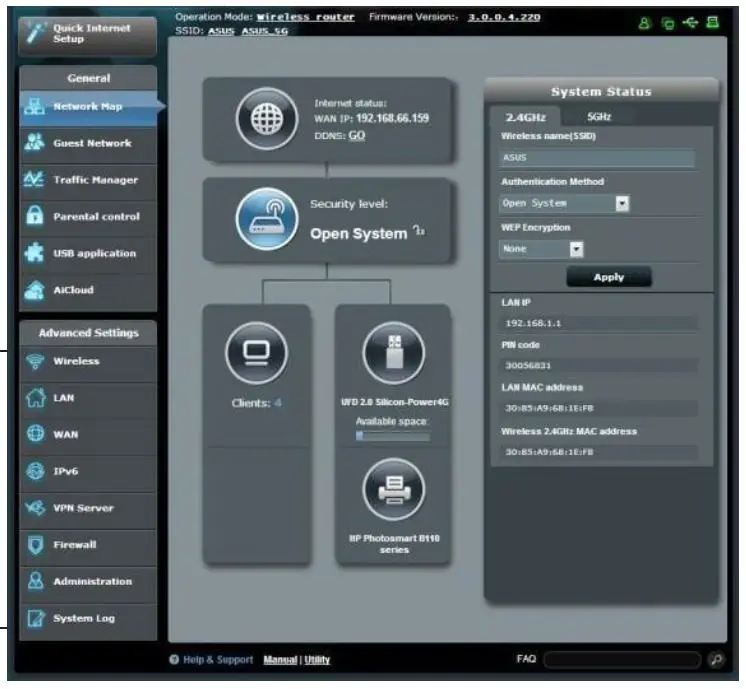Click the Administration user icon

(36, 581)
